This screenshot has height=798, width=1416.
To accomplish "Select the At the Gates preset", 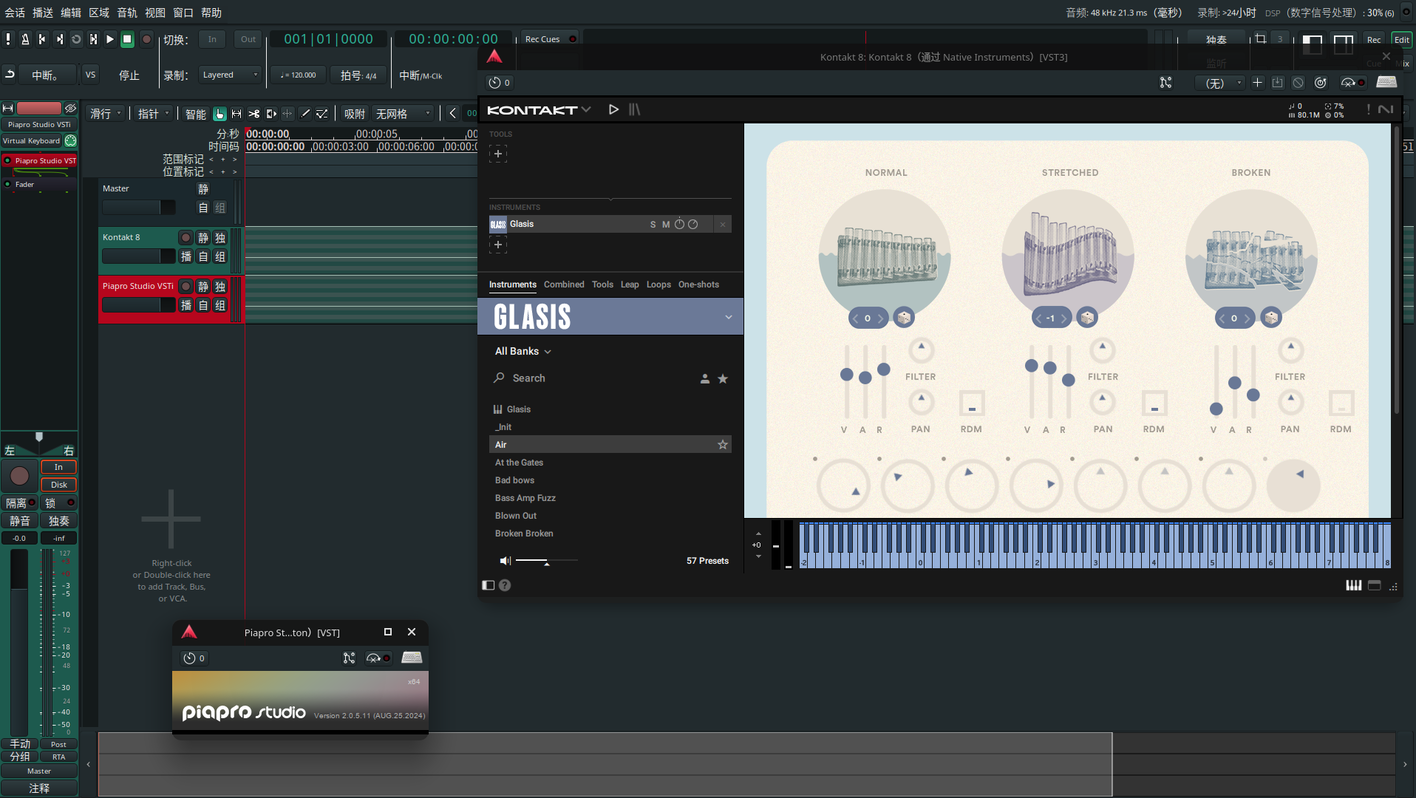I will click(x=610, y=463).
